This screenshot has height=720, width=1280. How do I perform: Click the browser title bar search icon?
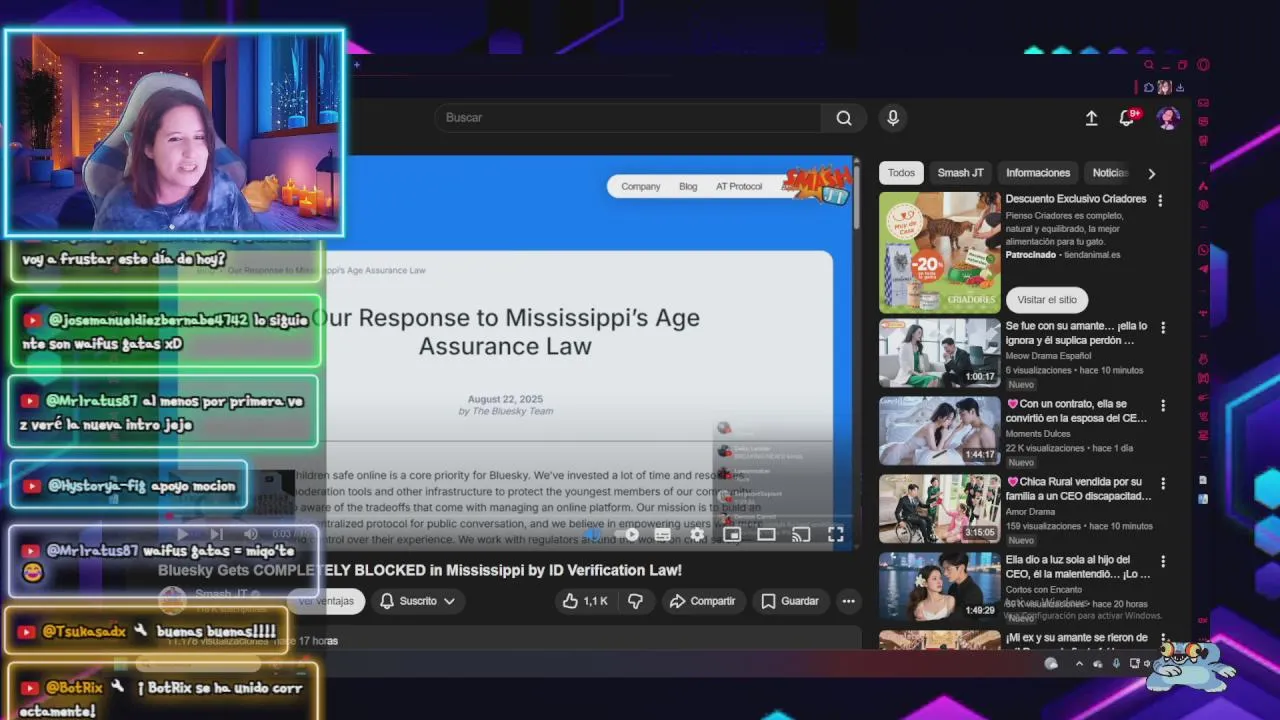(x=1149, y=65)
